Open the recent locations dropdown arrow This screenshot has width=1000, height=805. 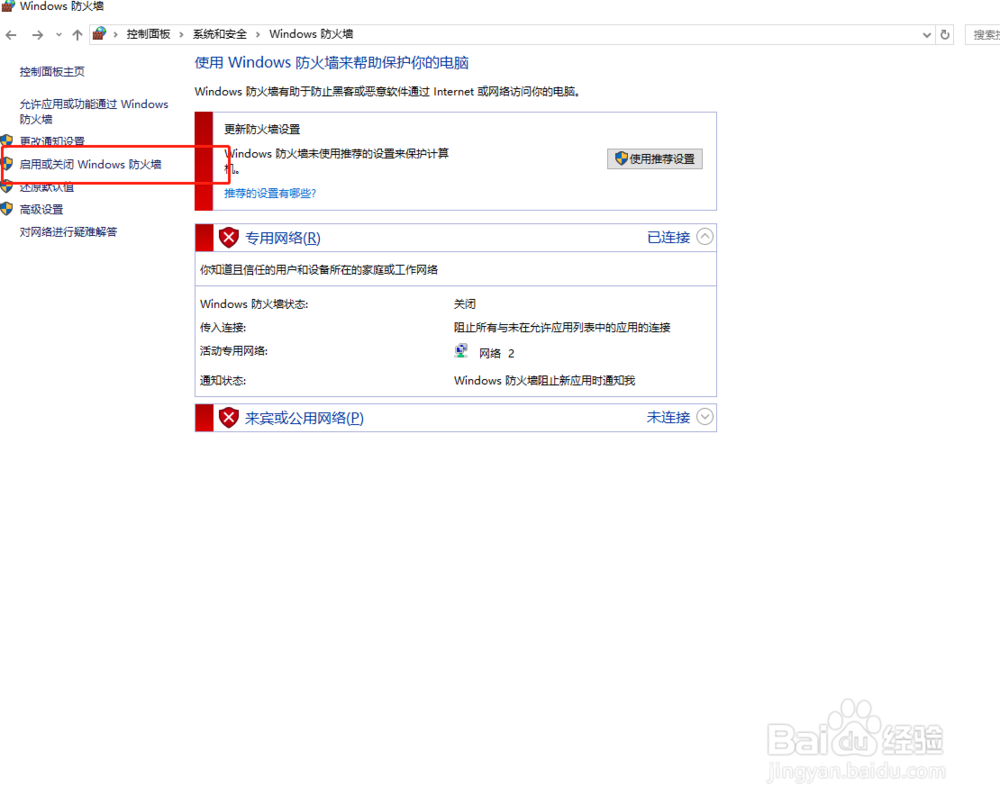[x=59, y=35]
